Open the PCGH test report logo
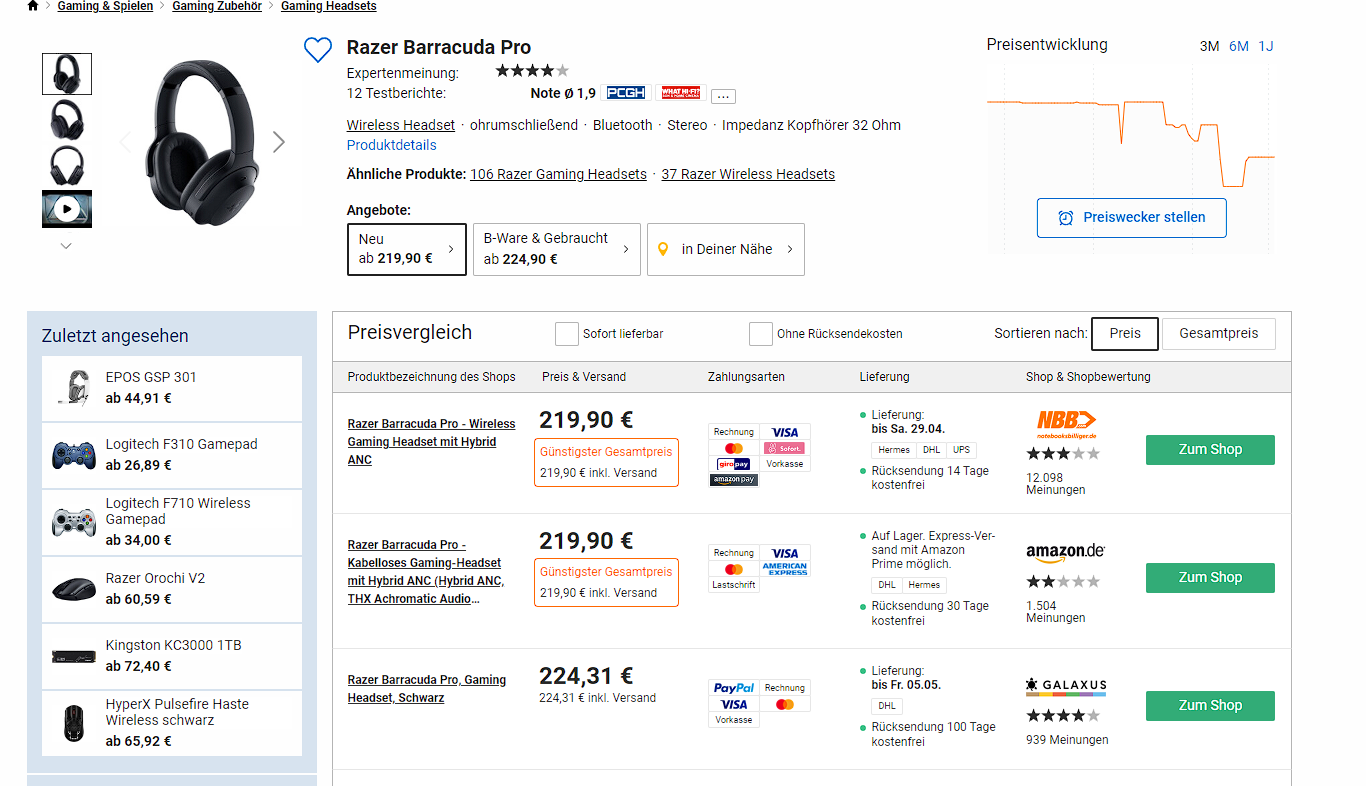 click(627, 93)
